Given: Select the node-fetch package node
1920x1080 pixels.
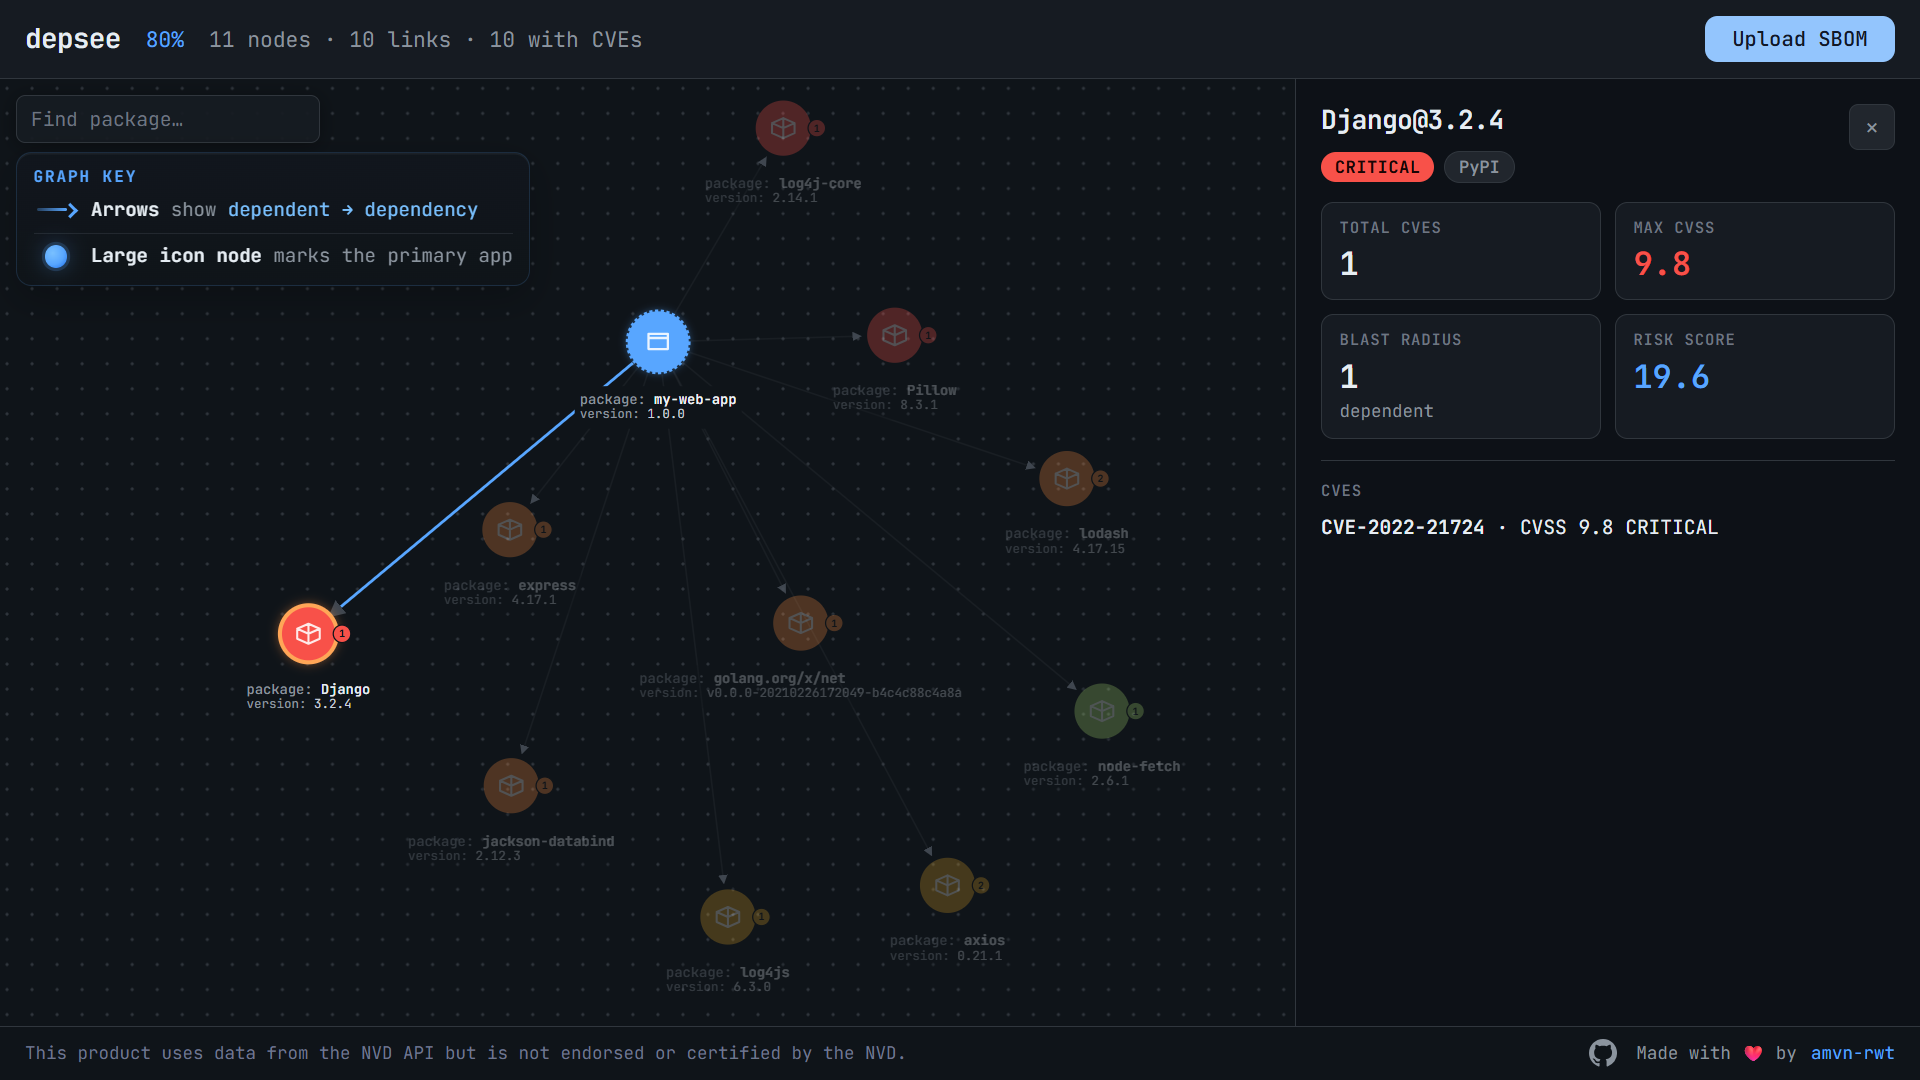Looking at the screenshot, I should click(1102, 711).
